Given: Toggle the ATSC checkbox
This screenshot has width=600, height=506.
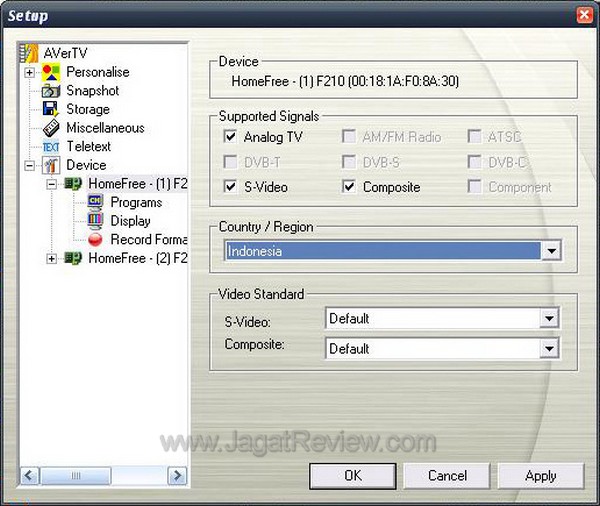Looking at the screenshot, I should [474, 136].
